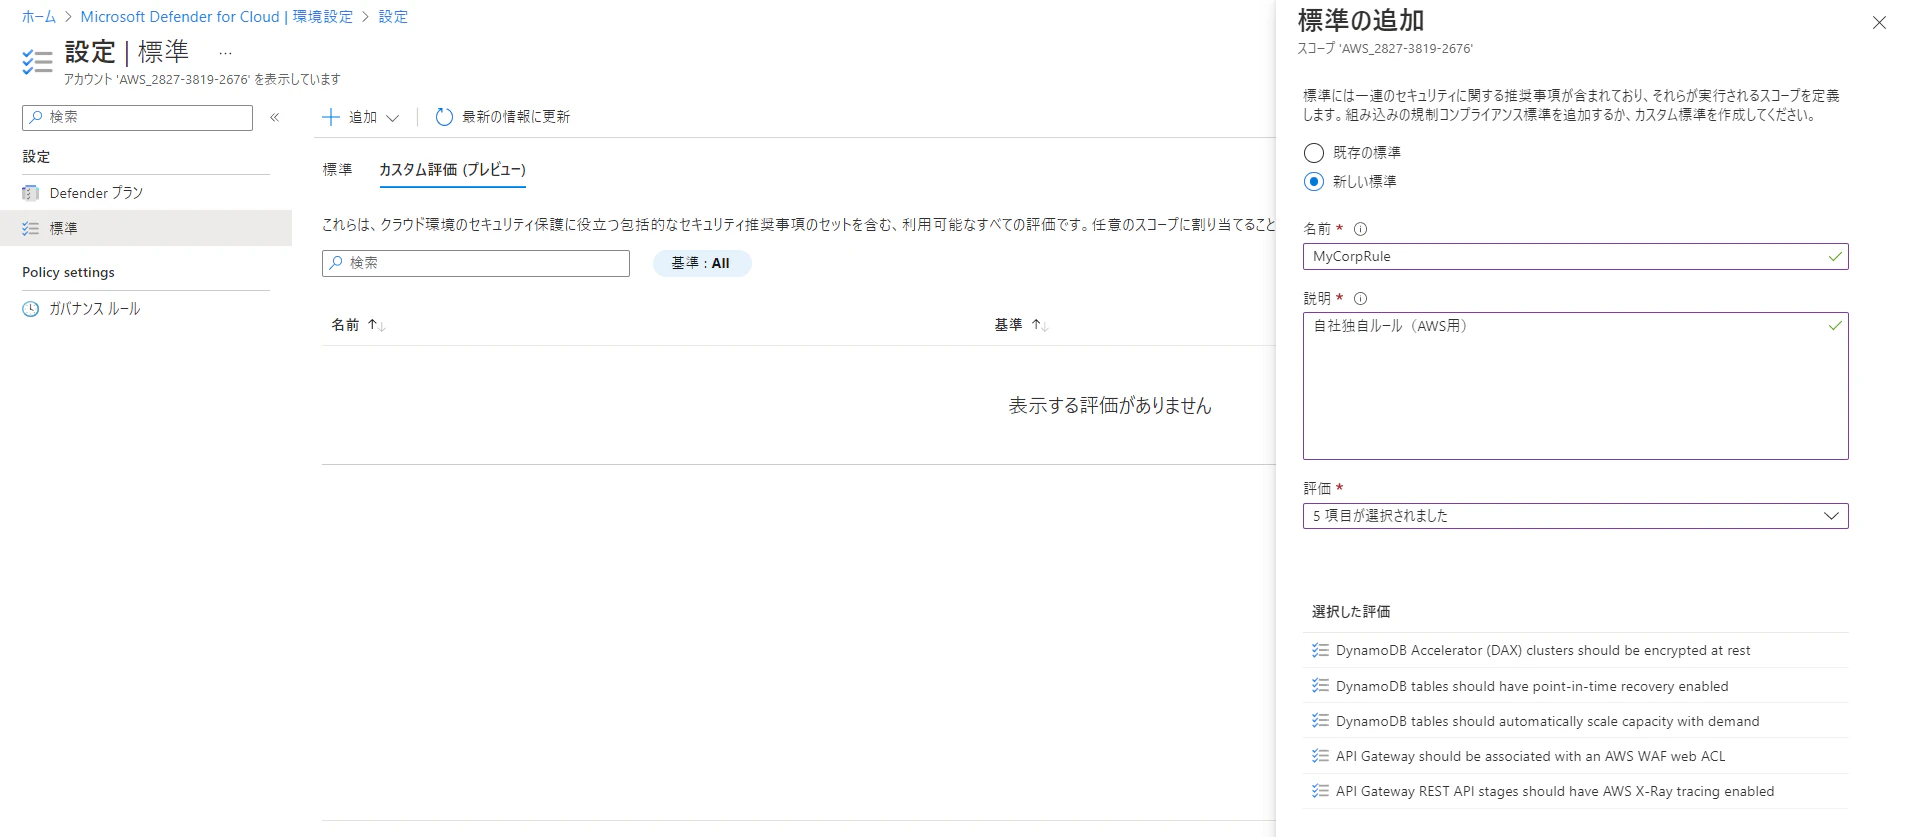This screenshot has width=1910, height=837.
Task: Click the 名前 field containing MyCorpRule
Action: click(x=1575, y=257)
